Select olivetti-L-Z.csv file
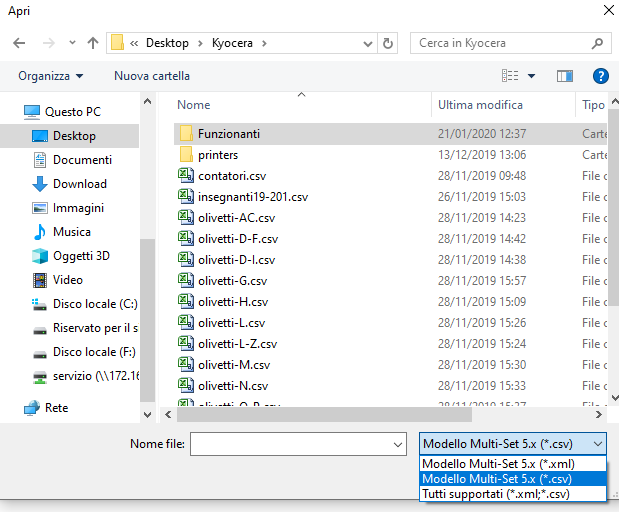This screenshot has height=512, width=619. tap(238, 343)
